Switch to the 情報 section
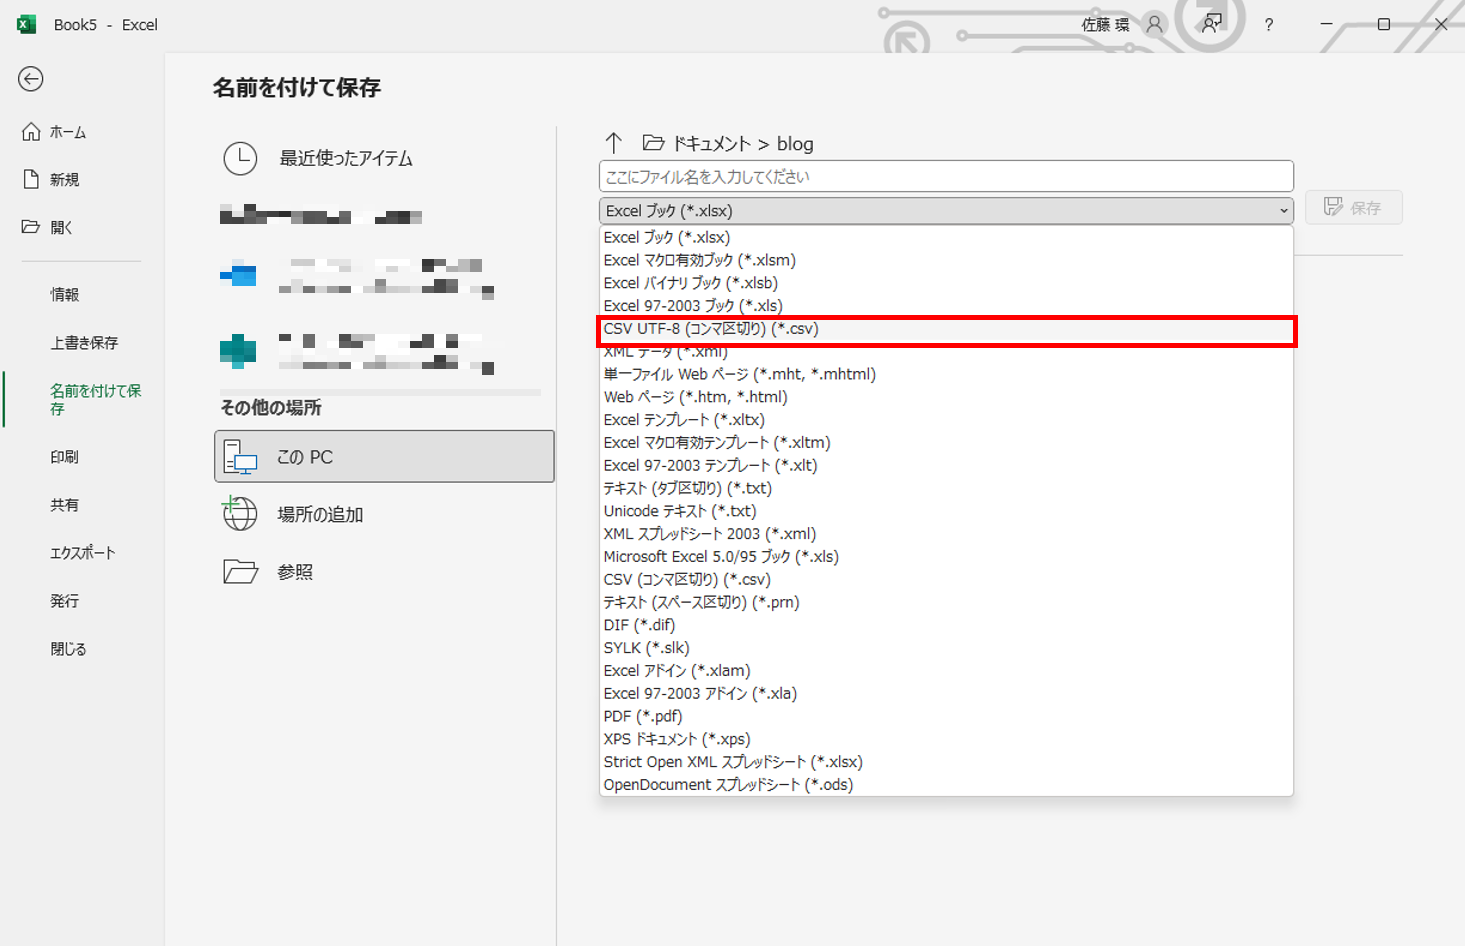The width and height of the screenshot is (1465, 946). tap(65, 294)
